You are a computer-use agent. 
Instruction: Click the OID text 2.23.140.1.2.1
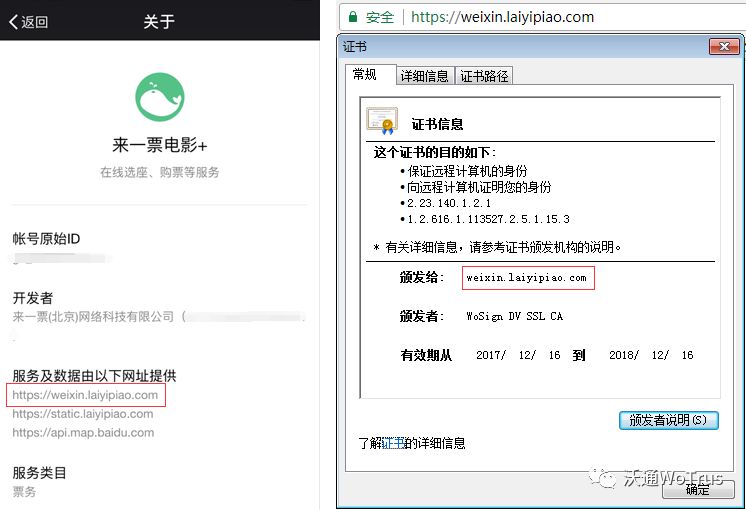pyautogui.click(x=449, y=203)
